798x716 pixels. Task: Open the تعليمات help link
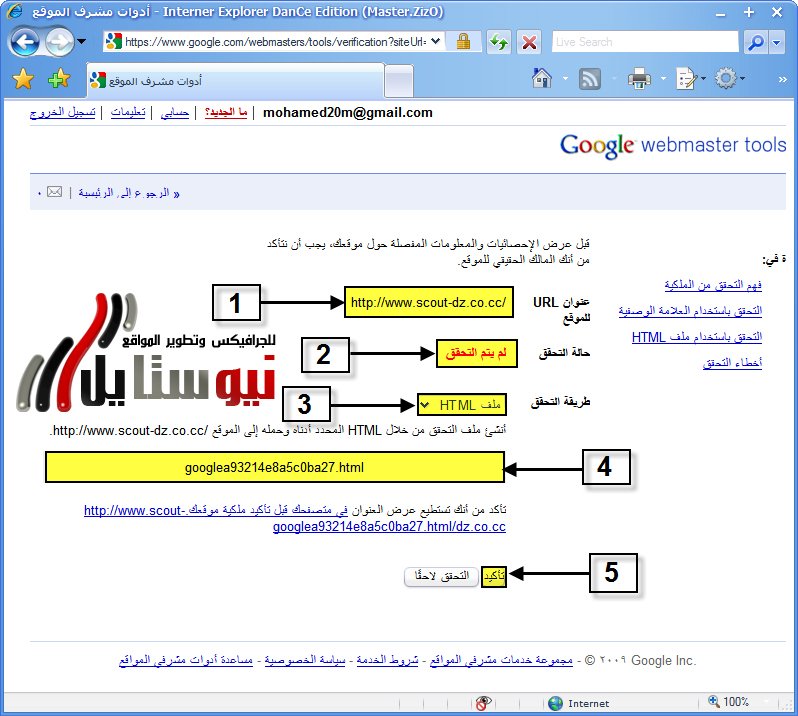click(x=128, y=112)
